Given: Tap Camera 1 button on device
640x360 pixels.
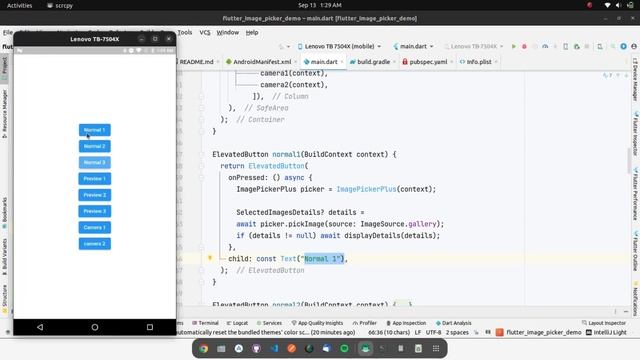Looking at the screenshot, I should point(95,227).
